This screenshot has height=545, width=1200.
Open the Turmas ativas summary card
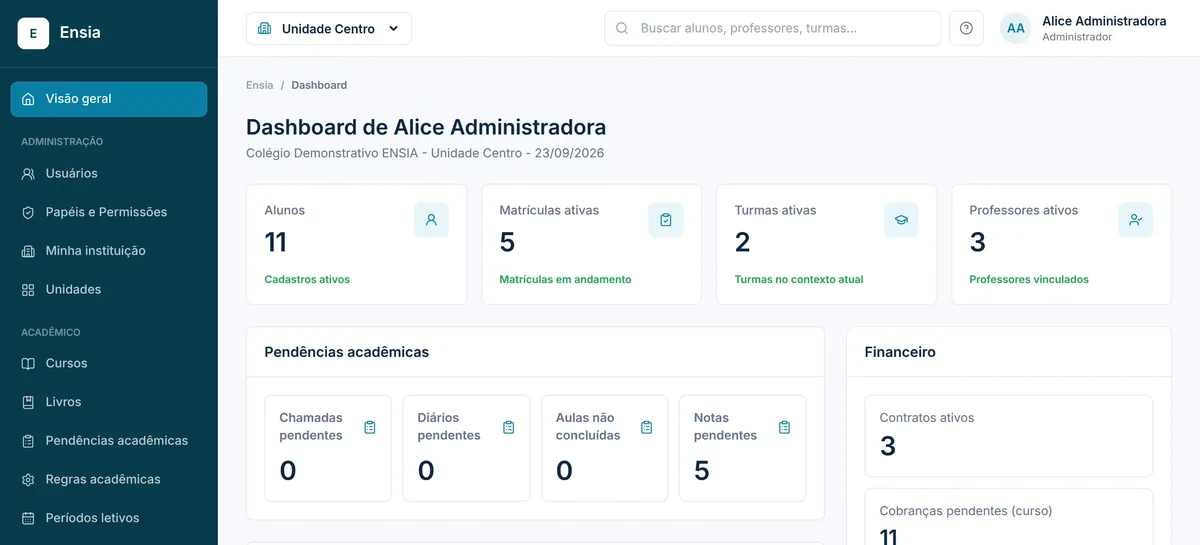[826, 244]
